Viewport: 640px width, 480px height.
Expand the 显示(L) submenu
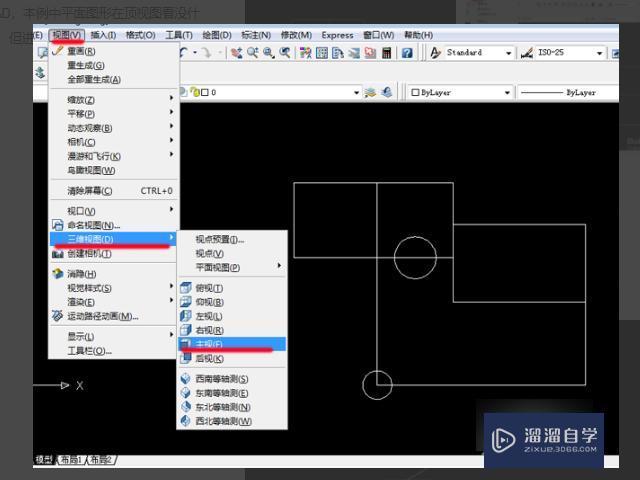tap(113, 336)
